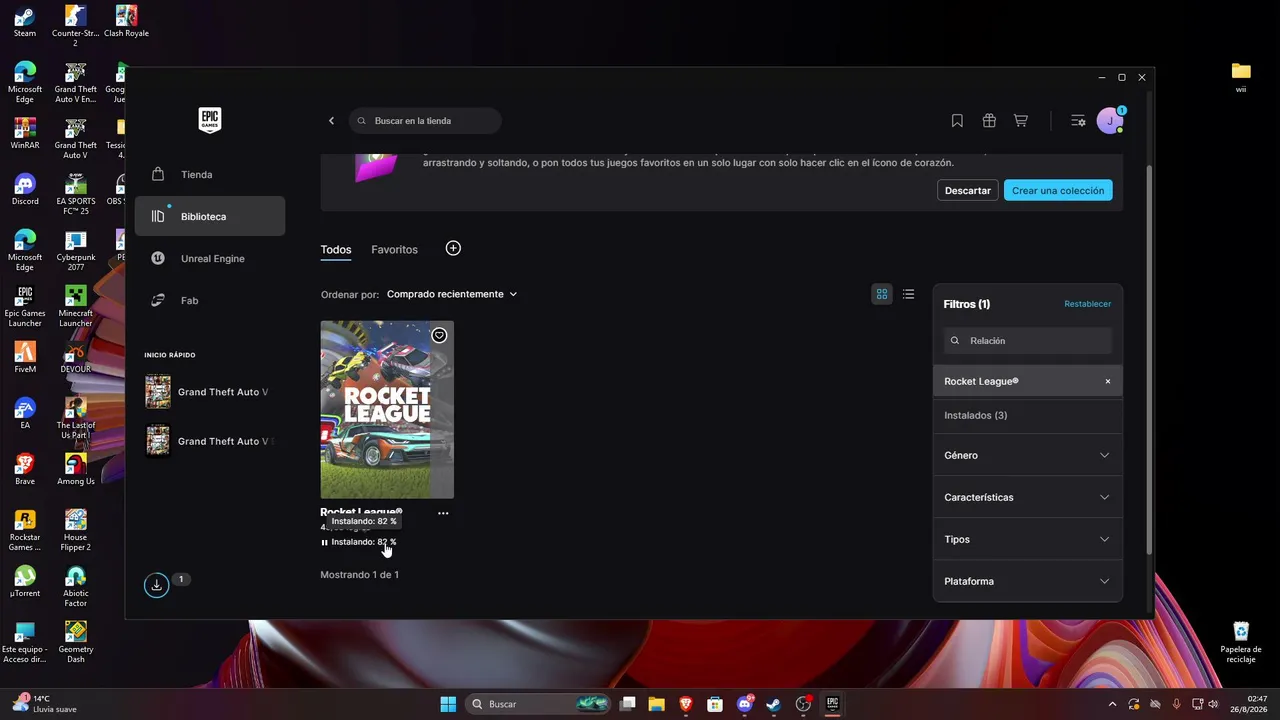This screenshot has height=720, width=1280.
Task: Open Epic Games Launcher taskbar icon
Action: point(832,704)
